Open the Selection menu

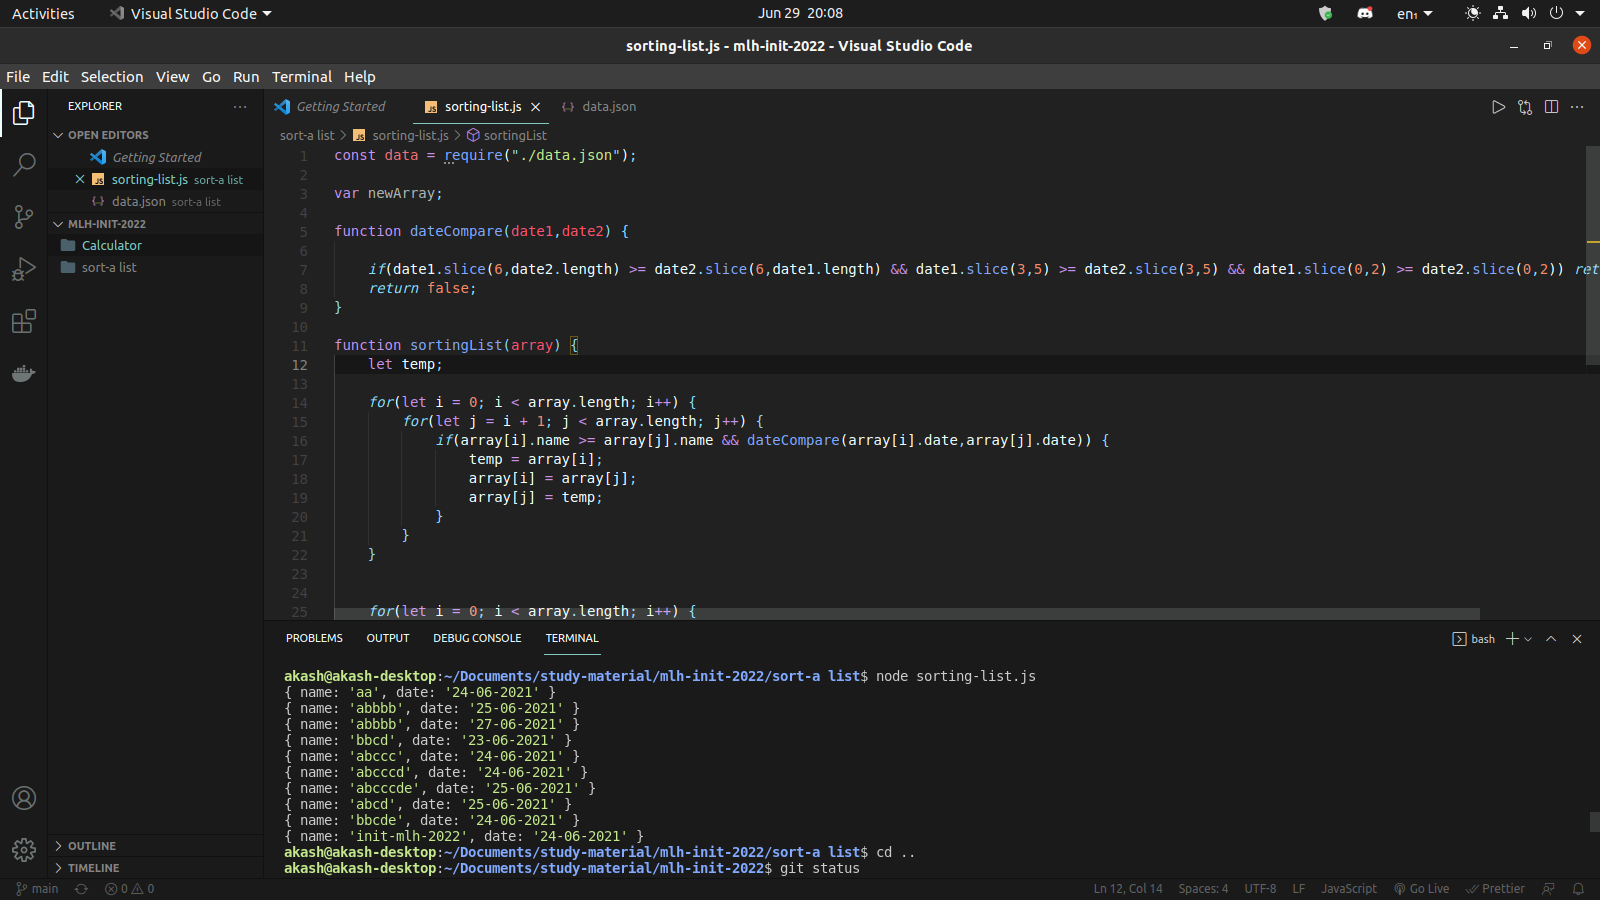112,77
